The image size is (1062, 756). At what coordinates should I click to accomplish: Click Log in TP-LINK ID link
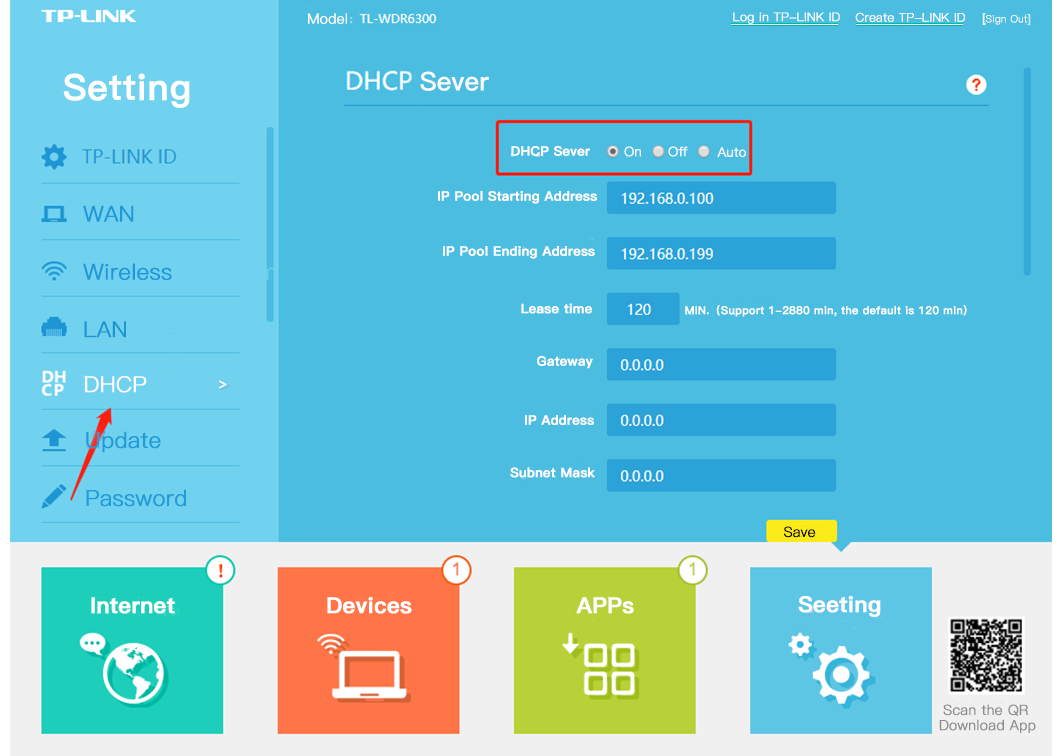tap(786, 18)
